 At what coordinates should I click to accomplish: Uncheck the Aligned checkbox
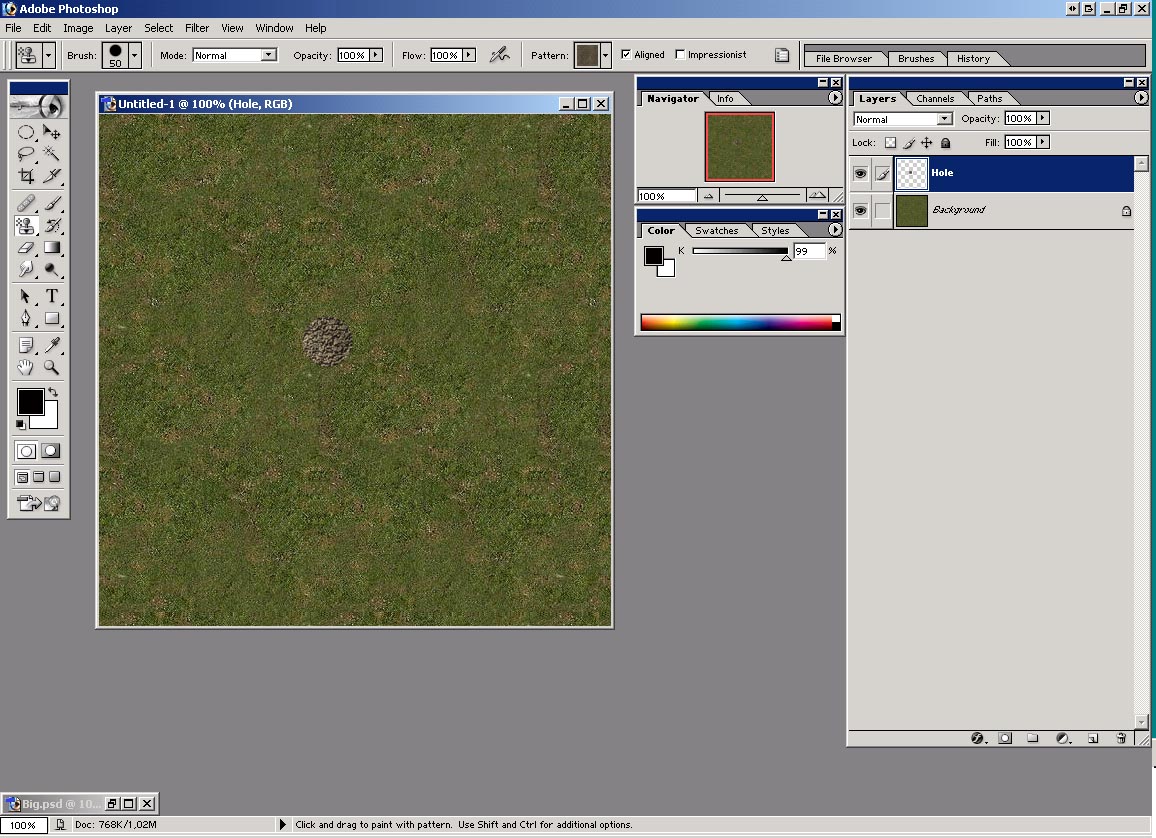click(x=626, y=55)
